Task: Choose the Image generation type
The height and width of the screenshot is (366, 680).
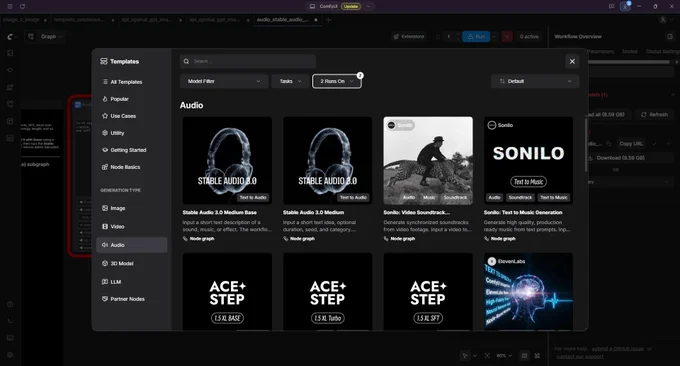Action: coord(131,208)
